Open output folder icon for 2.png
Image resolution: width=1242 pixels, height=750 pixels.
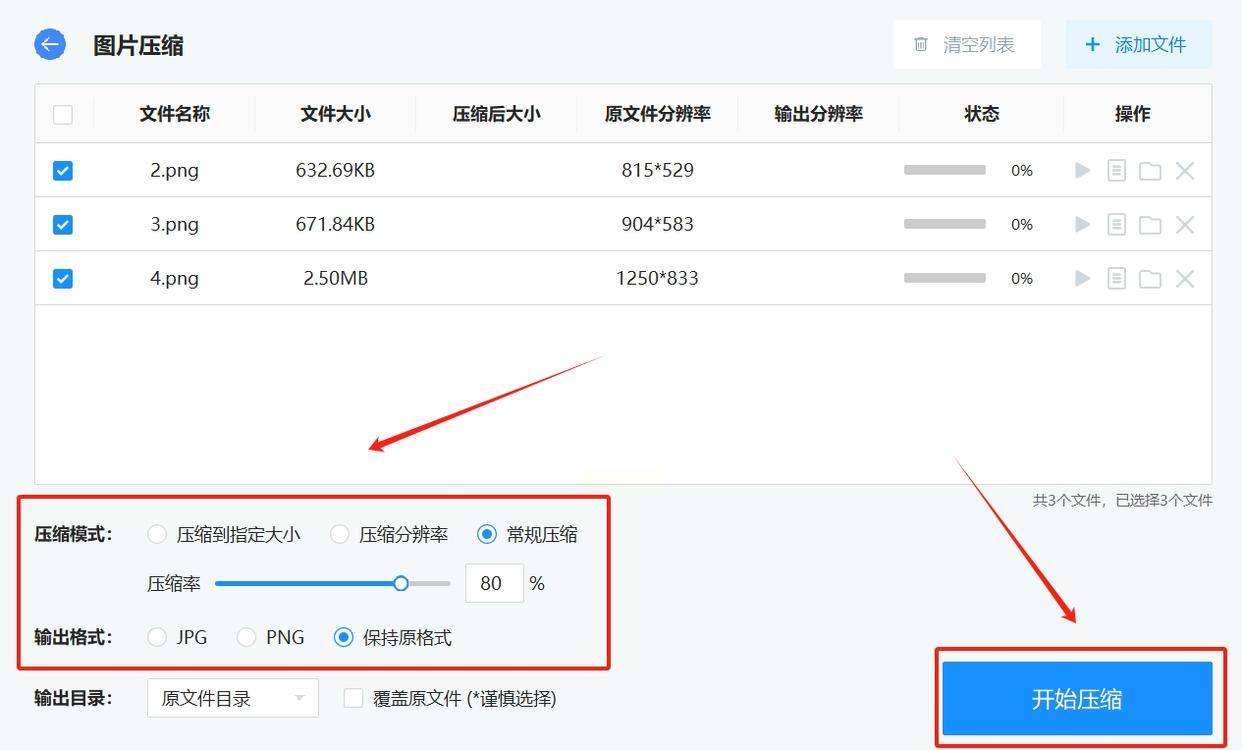pos(1150,171)
